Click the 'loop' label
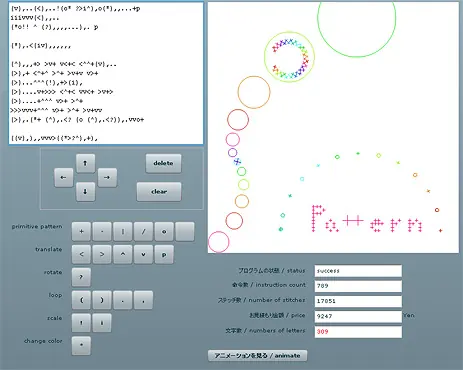The height and width of the screenshot is (370, 463). [x=55, y=295]
